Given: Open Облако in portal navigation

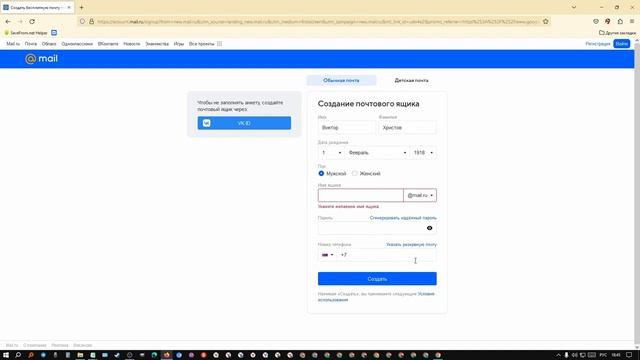Looking at the screenshot, I should pos(49,44).
